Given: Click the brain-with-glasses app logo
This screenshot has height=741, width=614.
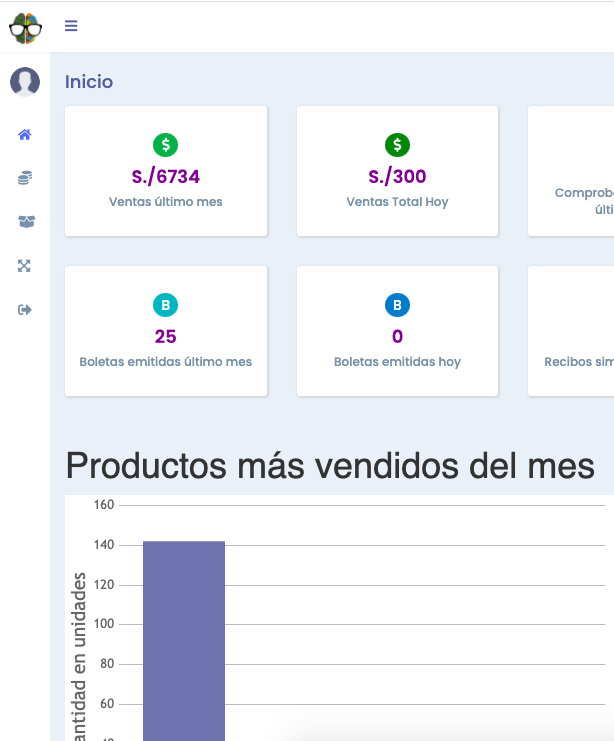Looking at the screenshot, I should click(25, 26).
